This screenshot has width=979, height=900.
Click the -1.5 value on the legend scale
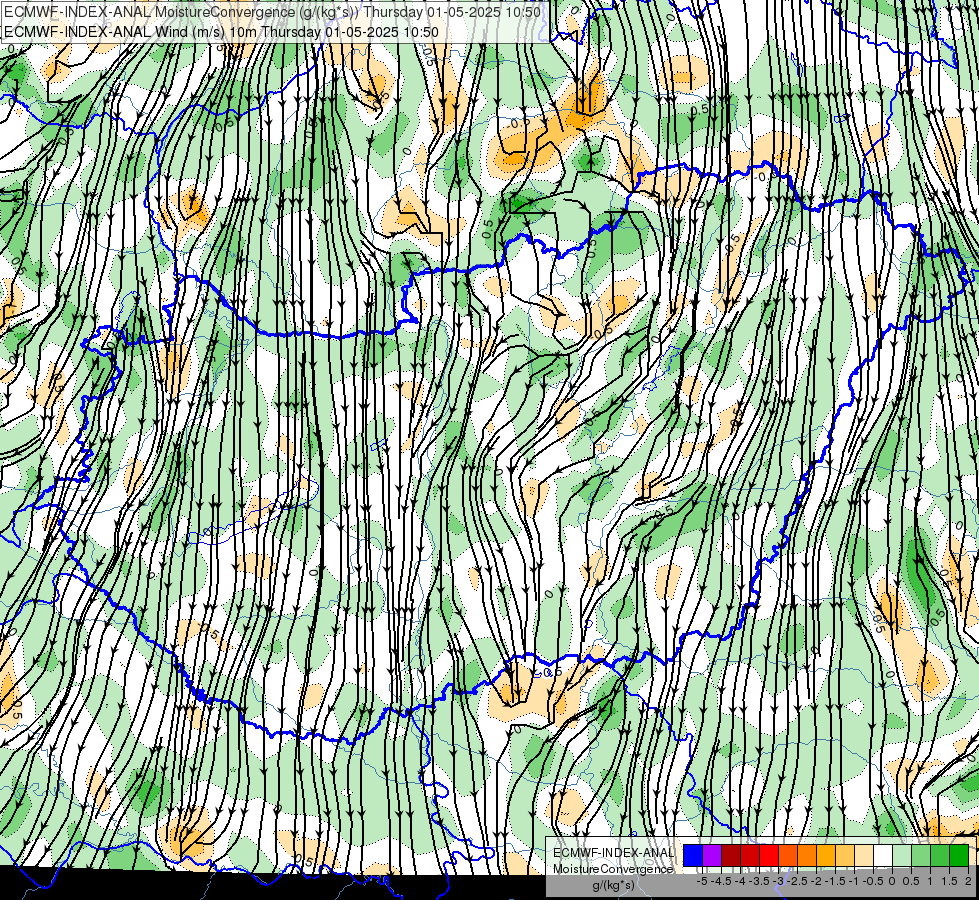coord(835,881)
